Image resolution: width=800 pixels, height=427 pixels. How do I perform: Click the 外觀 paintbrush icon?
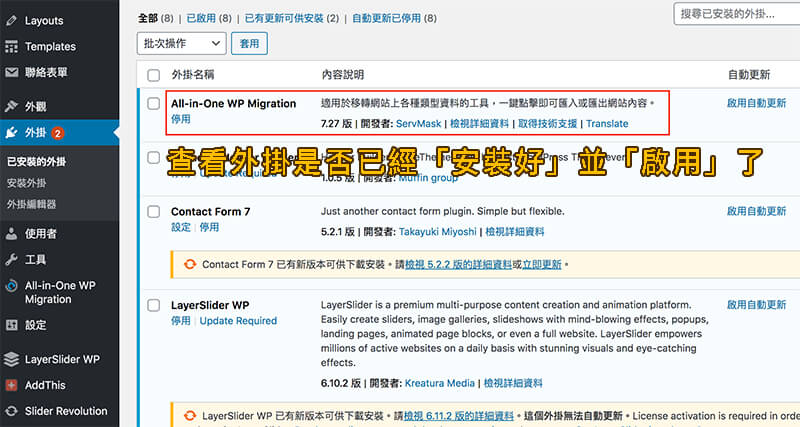click(11, 106)
